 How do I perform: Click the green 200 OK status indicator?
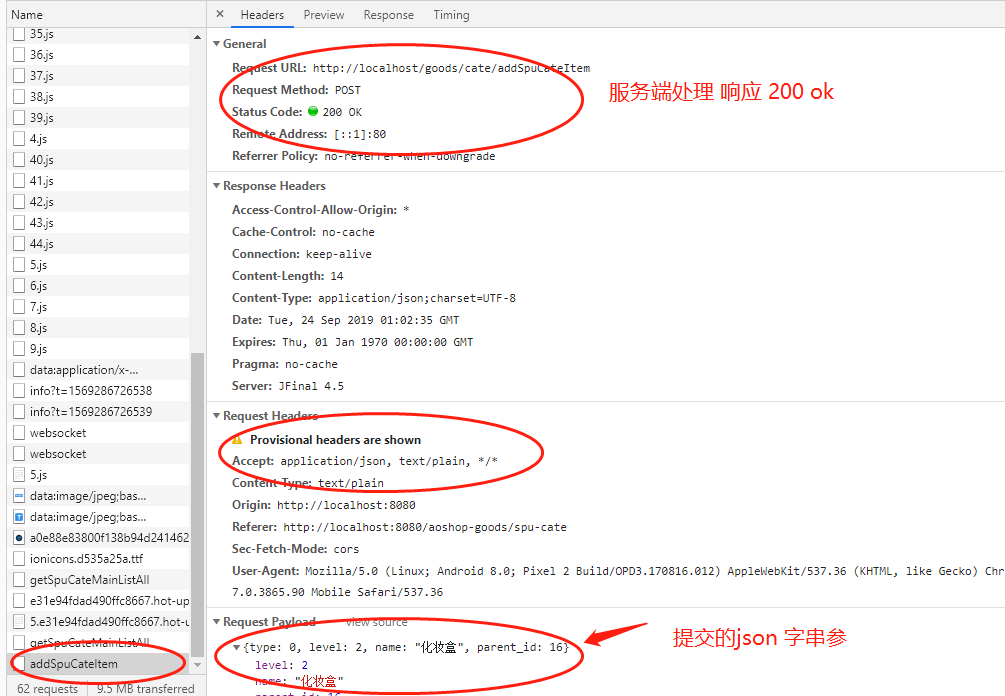pyautogui.click(x=313, y=112)
